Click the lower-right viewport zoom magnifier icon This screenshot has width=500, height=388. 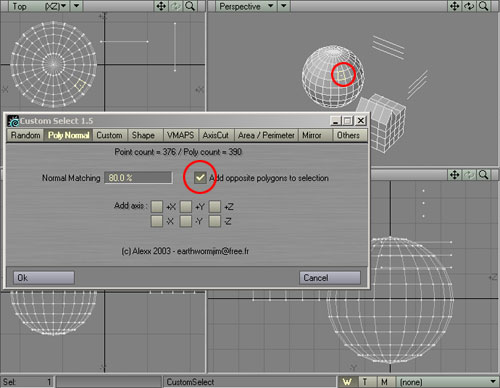484,175
